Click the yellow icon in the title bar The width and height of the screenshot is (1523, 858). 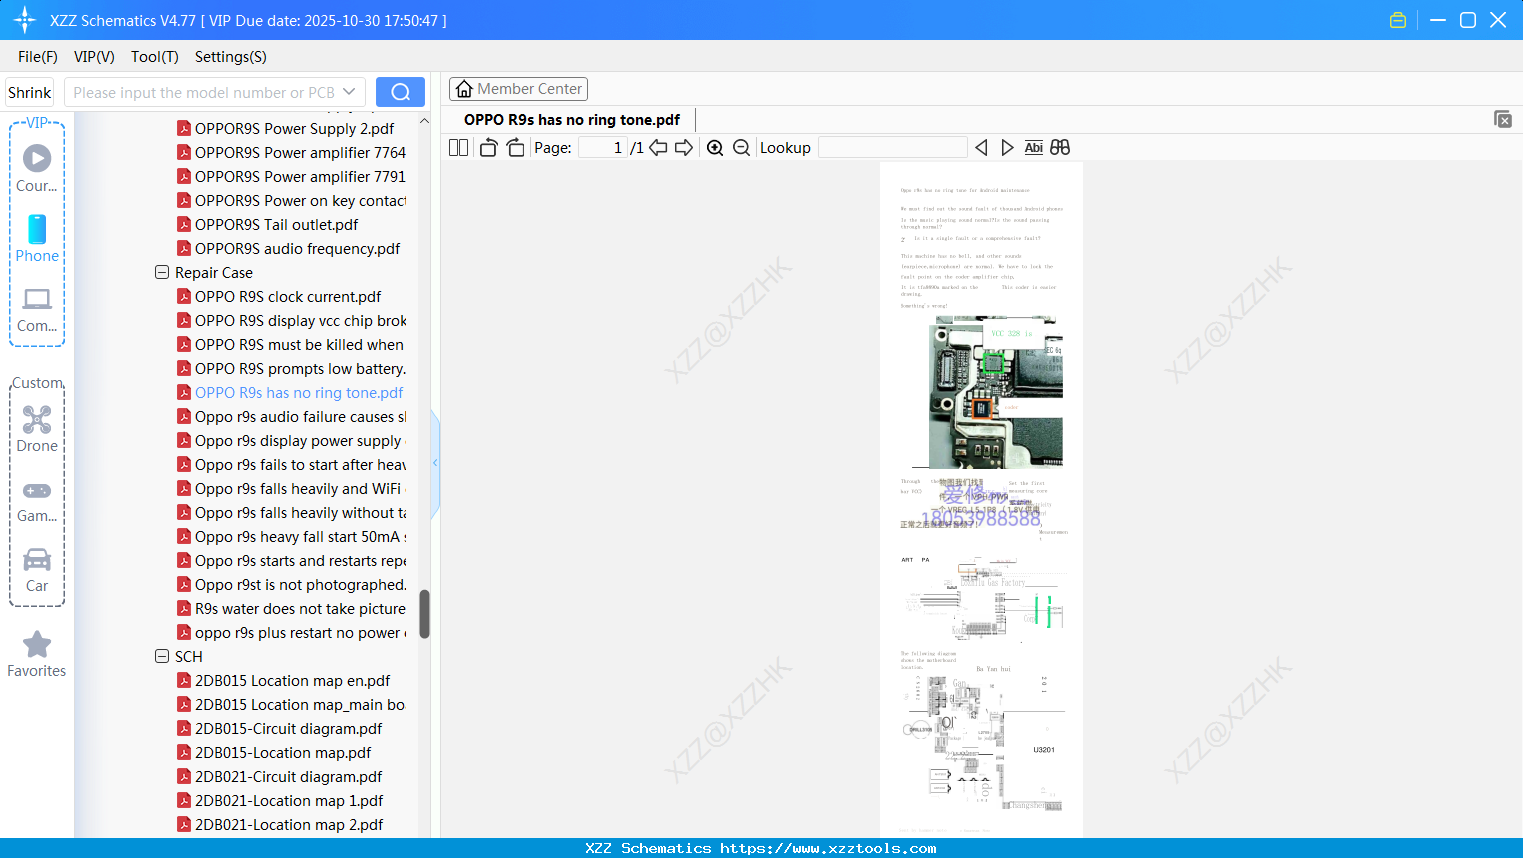(1398, 20)
